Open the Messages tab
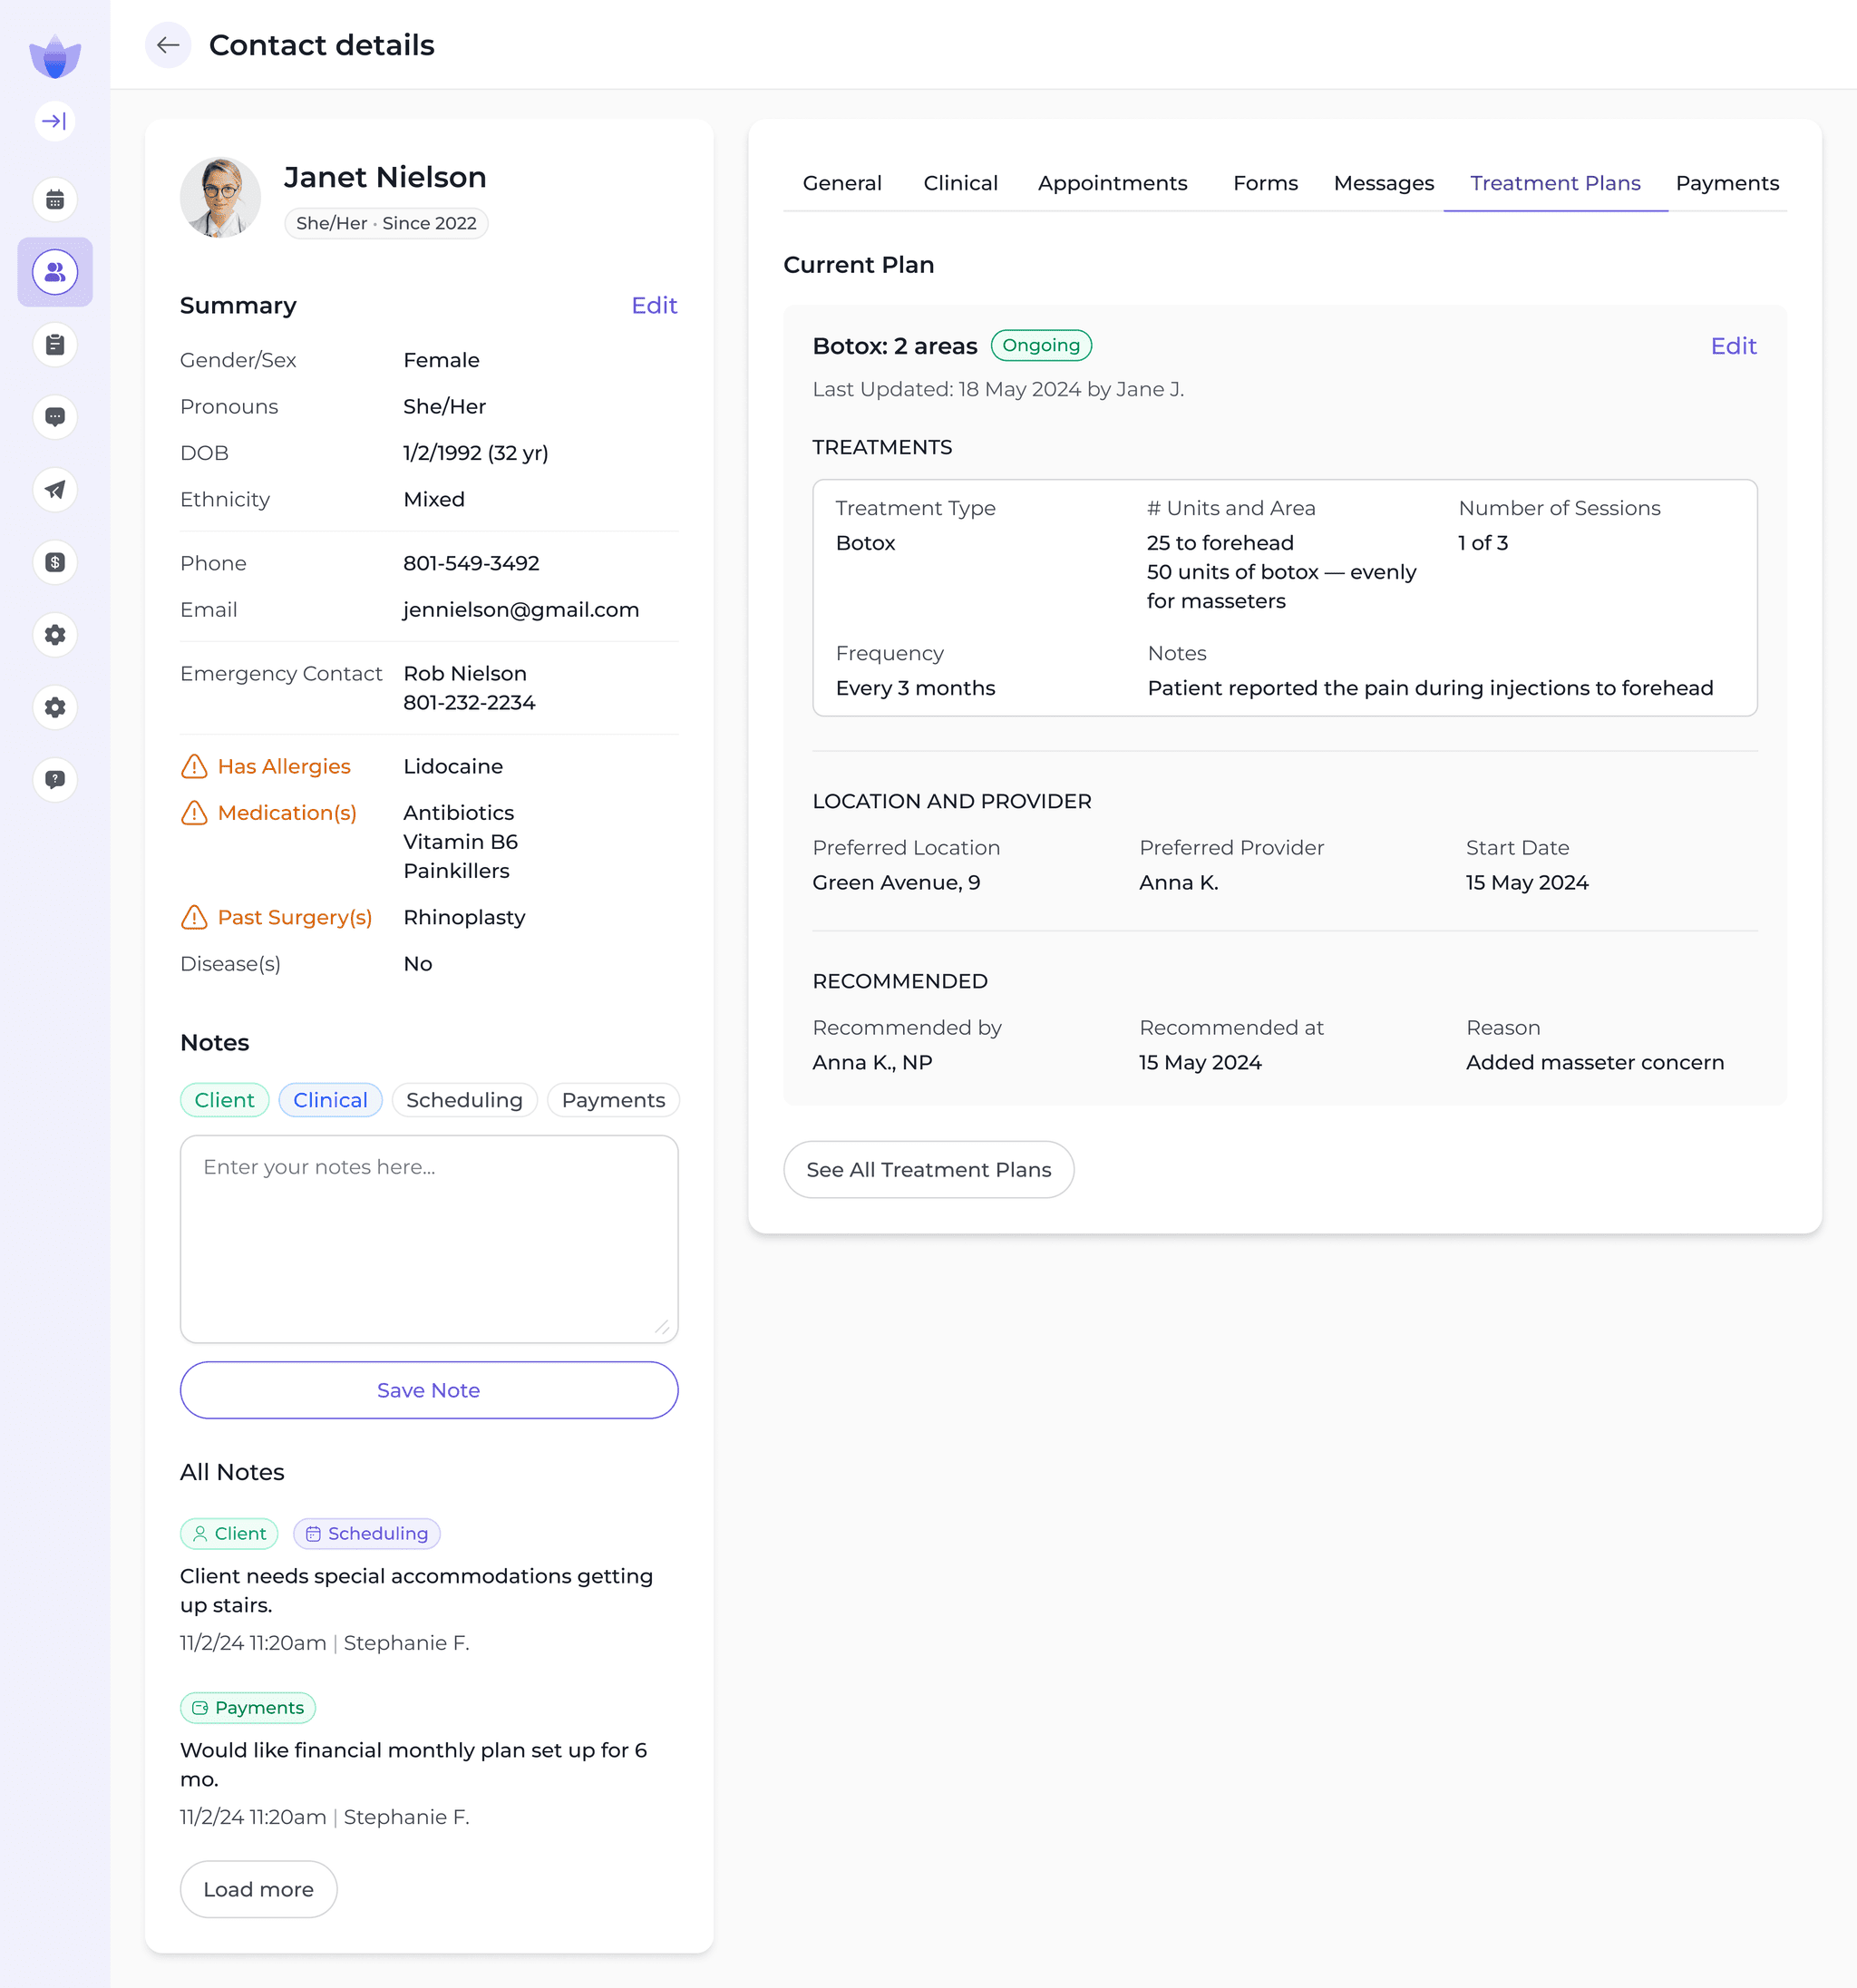 pos(1384,183)
